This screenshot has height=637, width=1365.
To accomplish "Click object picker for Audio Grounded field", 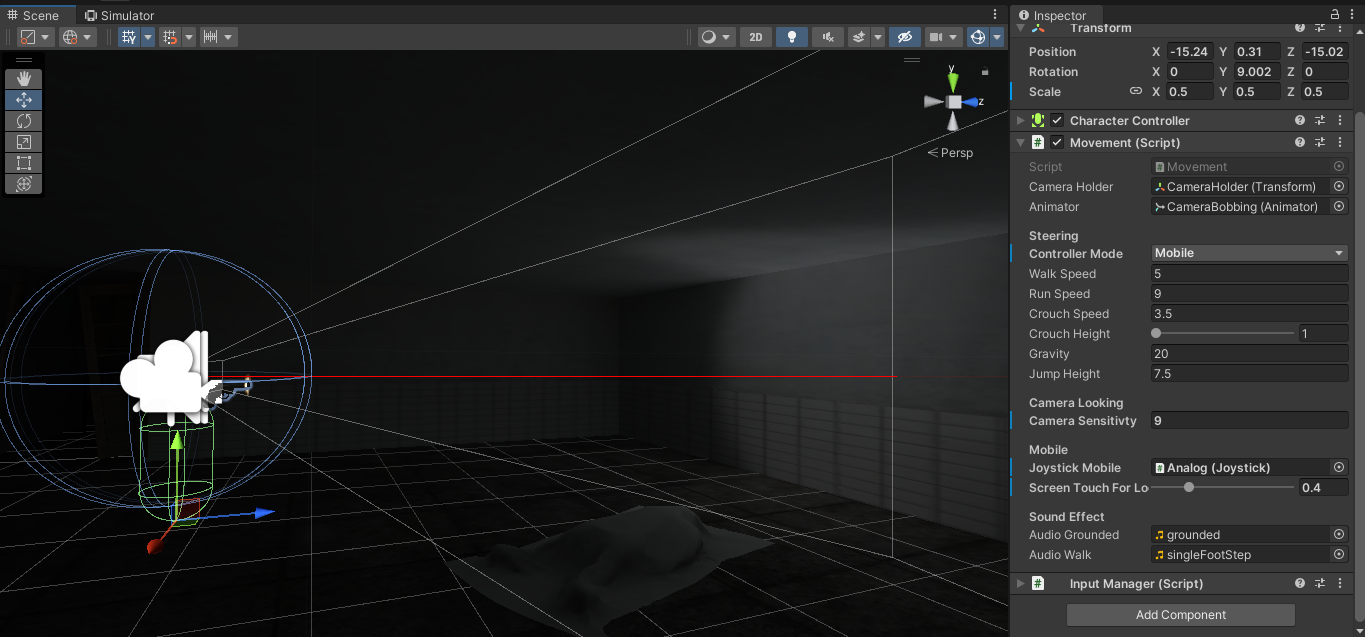I will pyautogui.click(x=1339, y=534).
